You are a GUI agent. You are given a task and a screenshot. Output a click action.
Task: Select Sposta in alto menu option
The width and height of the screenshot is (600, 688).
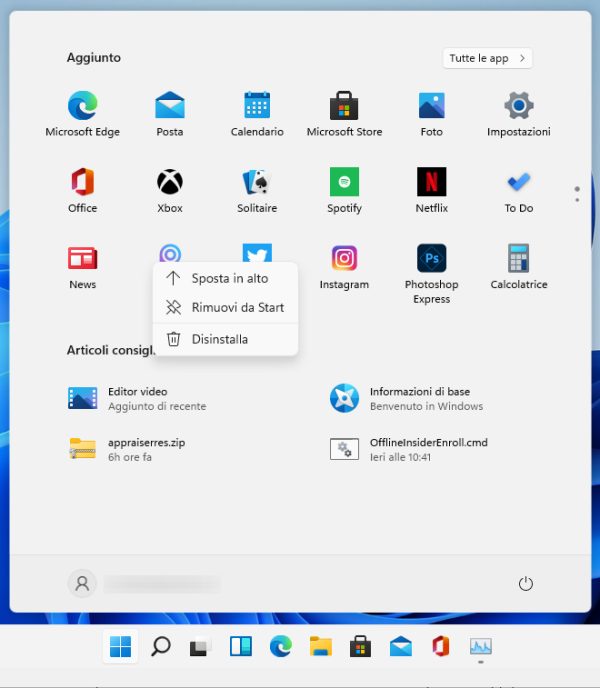point(226,278)
